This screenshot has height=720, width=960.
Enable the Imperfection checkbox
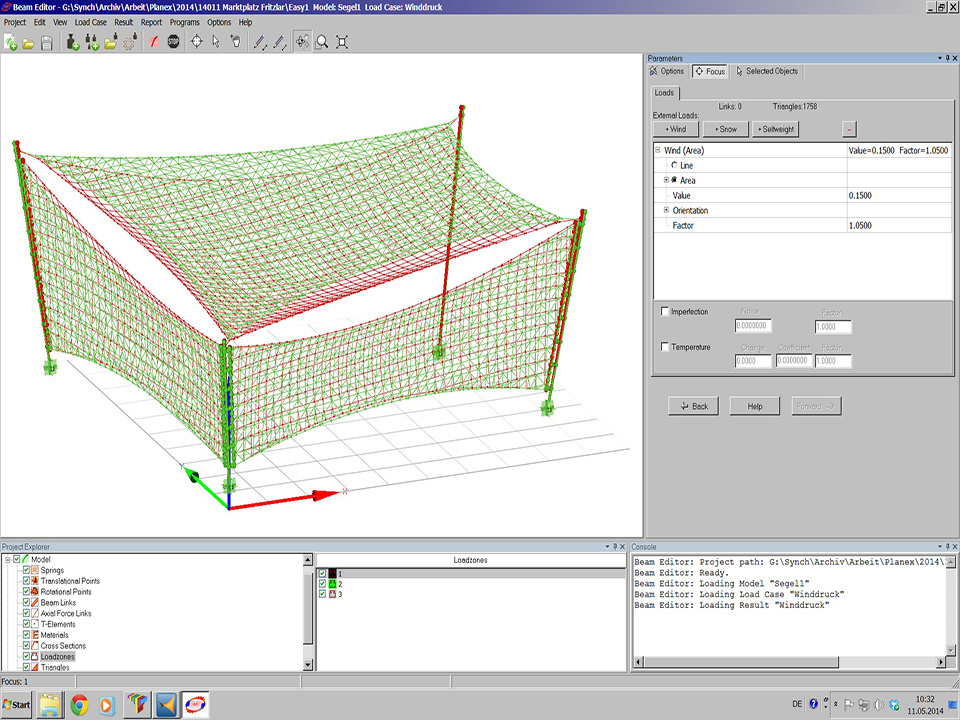coord(666,312)
